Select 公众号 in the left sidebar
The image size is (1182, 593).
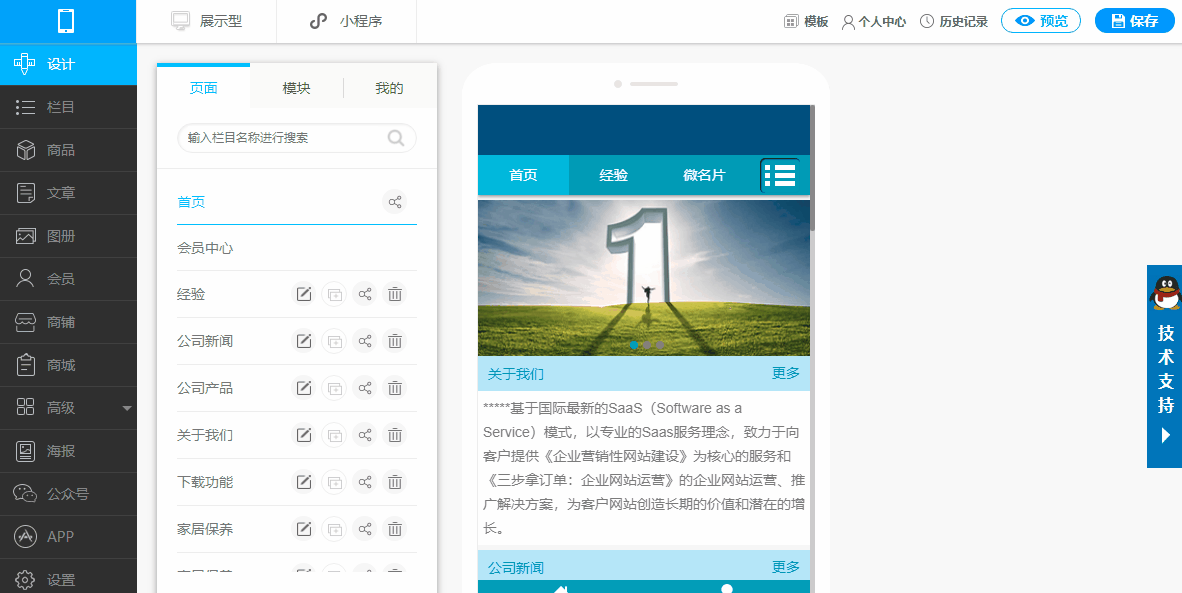point(69,494)
